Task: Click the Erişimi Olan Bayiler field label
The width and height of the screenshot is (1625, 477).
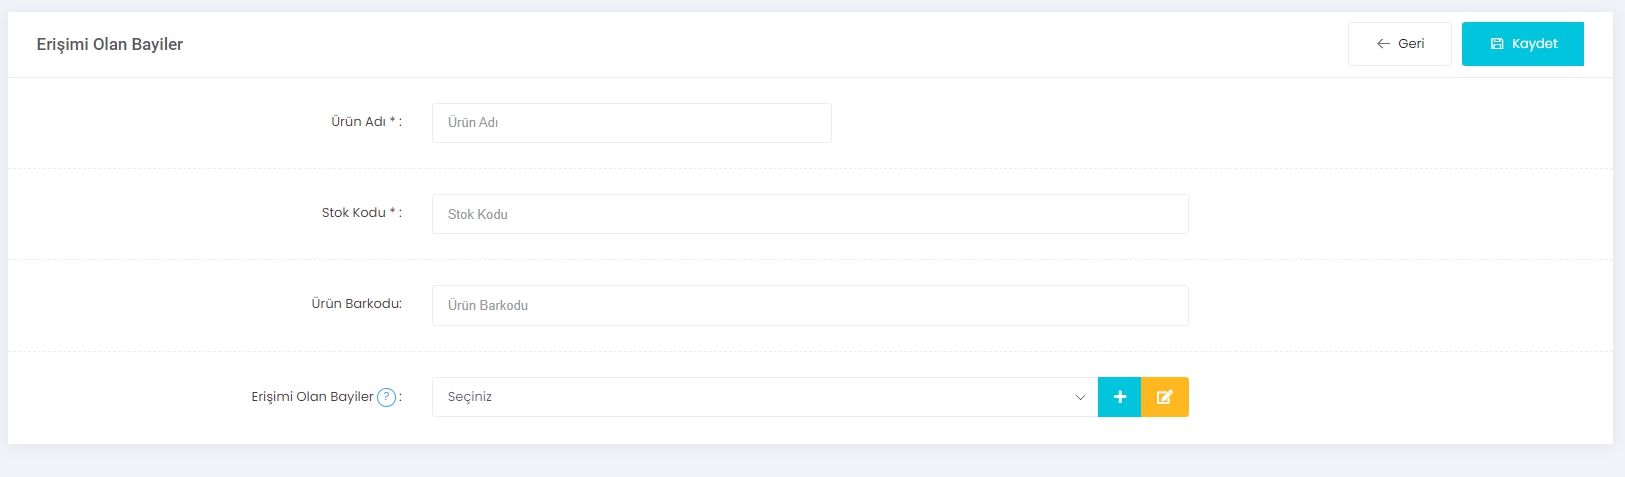Action: (x=312, y=397)
